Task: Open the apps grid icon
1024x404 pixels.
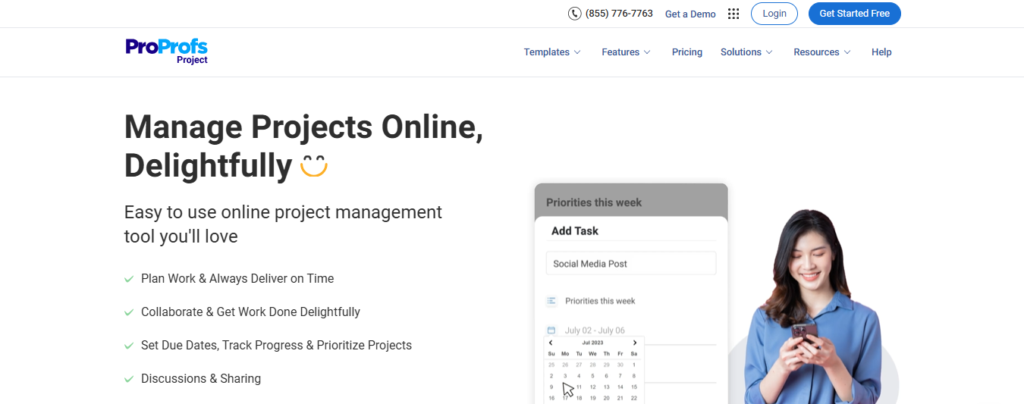Action: click(733, 14)
